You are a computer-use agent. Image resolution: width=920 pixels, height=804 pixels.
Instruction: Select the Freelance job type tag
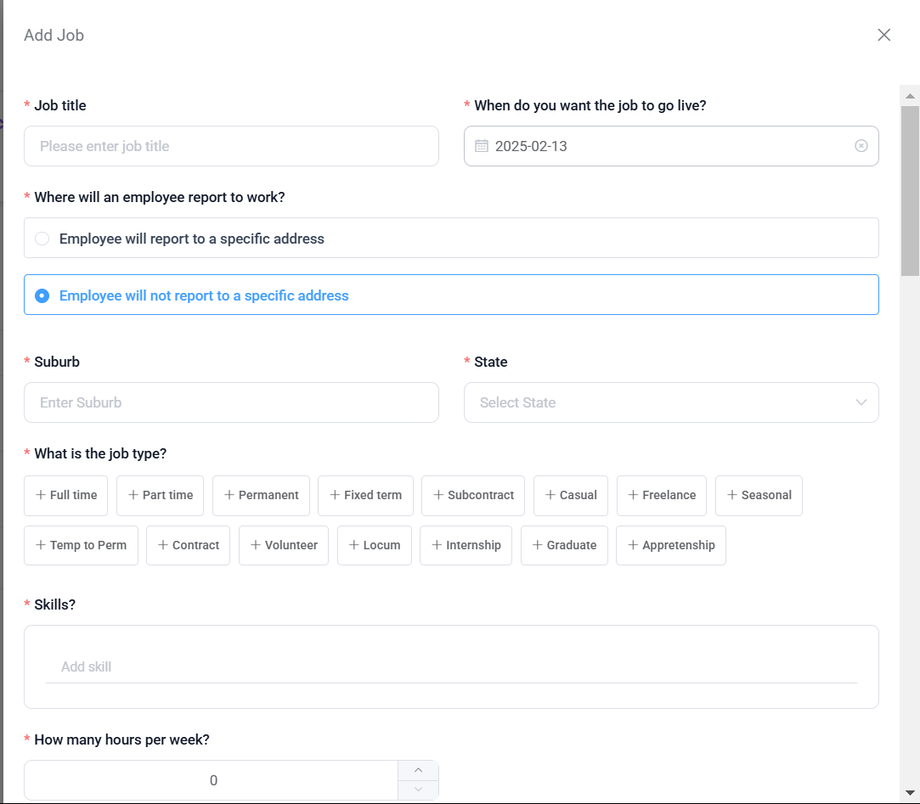point(661,495)
